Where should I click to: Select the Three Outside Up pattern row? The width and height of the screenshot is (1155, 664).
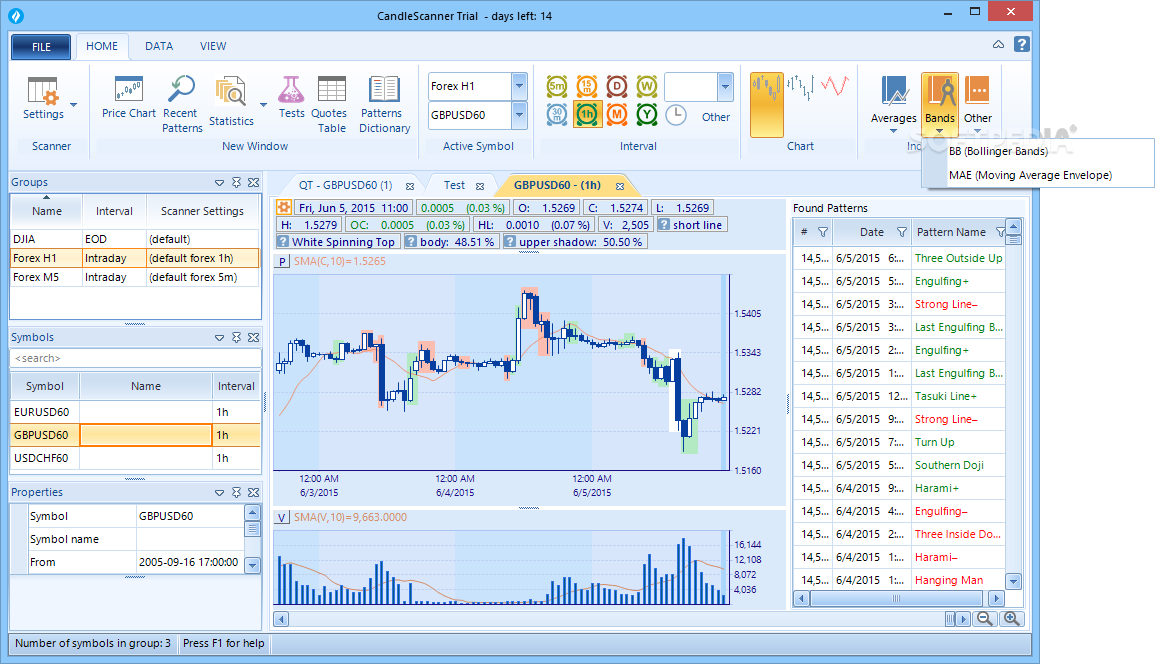click(899, 258)
